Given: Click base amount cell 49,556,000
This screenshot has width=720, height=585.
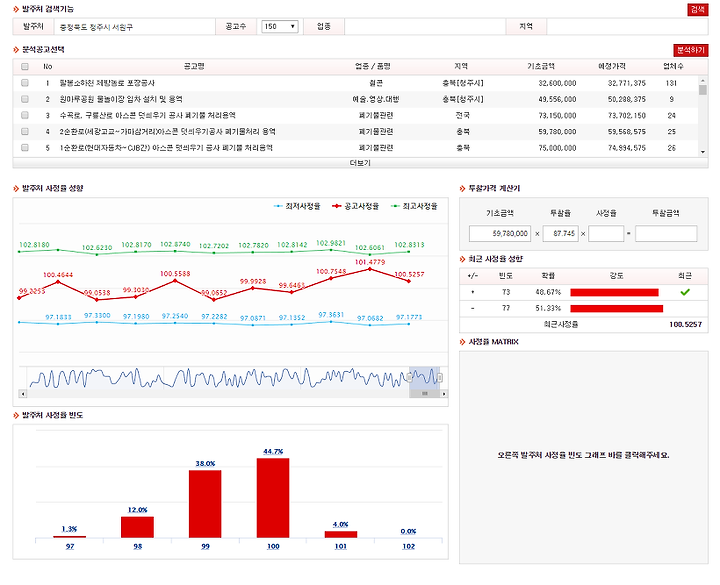Looking at the screenshot, I should (557, 99).
